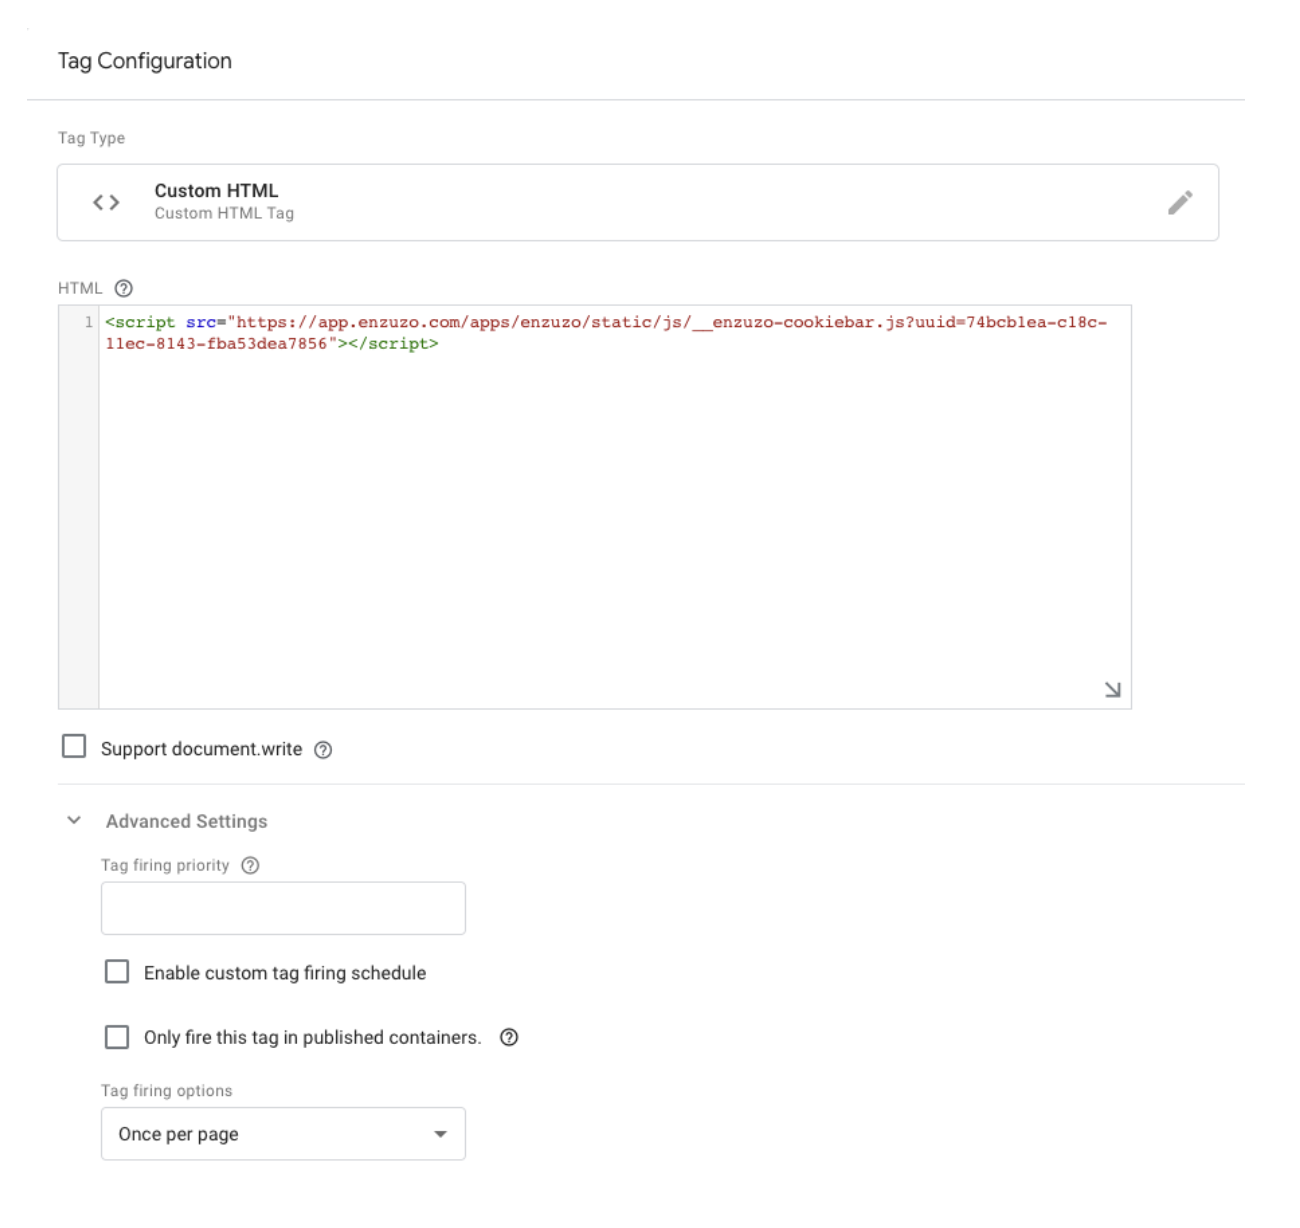The height and width of the screenshot is (1228, 1300).
Task: Click the Tag firing priority help icon
Action: [x=249, y=865]
